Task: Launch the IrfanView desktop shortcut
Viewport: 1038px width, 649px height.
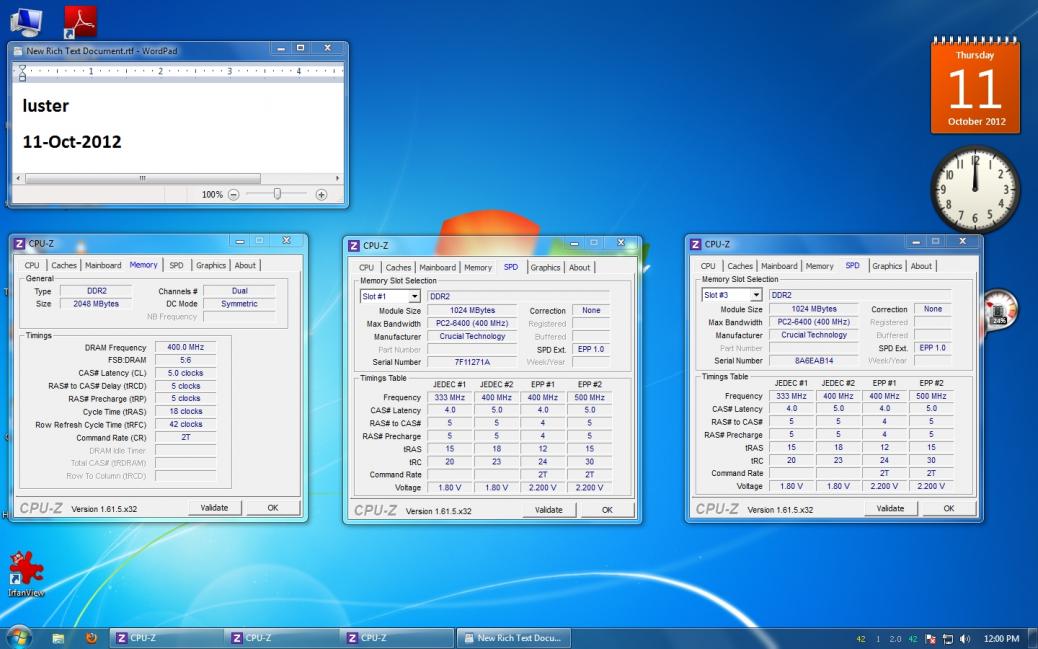Action: tap(26, 574)
